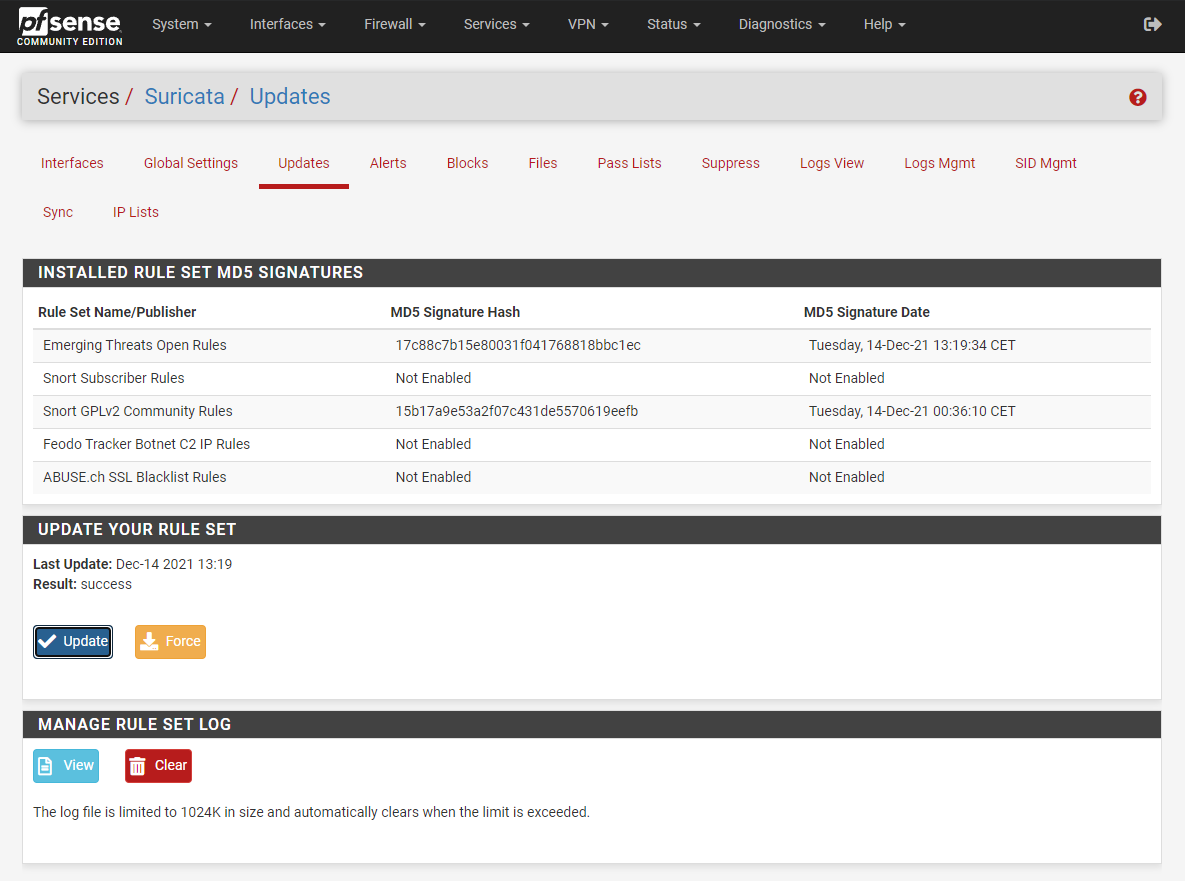Switch to the Logs View tab
The width and height of the screenshot is (1185, 881).
tap(831, 163)
